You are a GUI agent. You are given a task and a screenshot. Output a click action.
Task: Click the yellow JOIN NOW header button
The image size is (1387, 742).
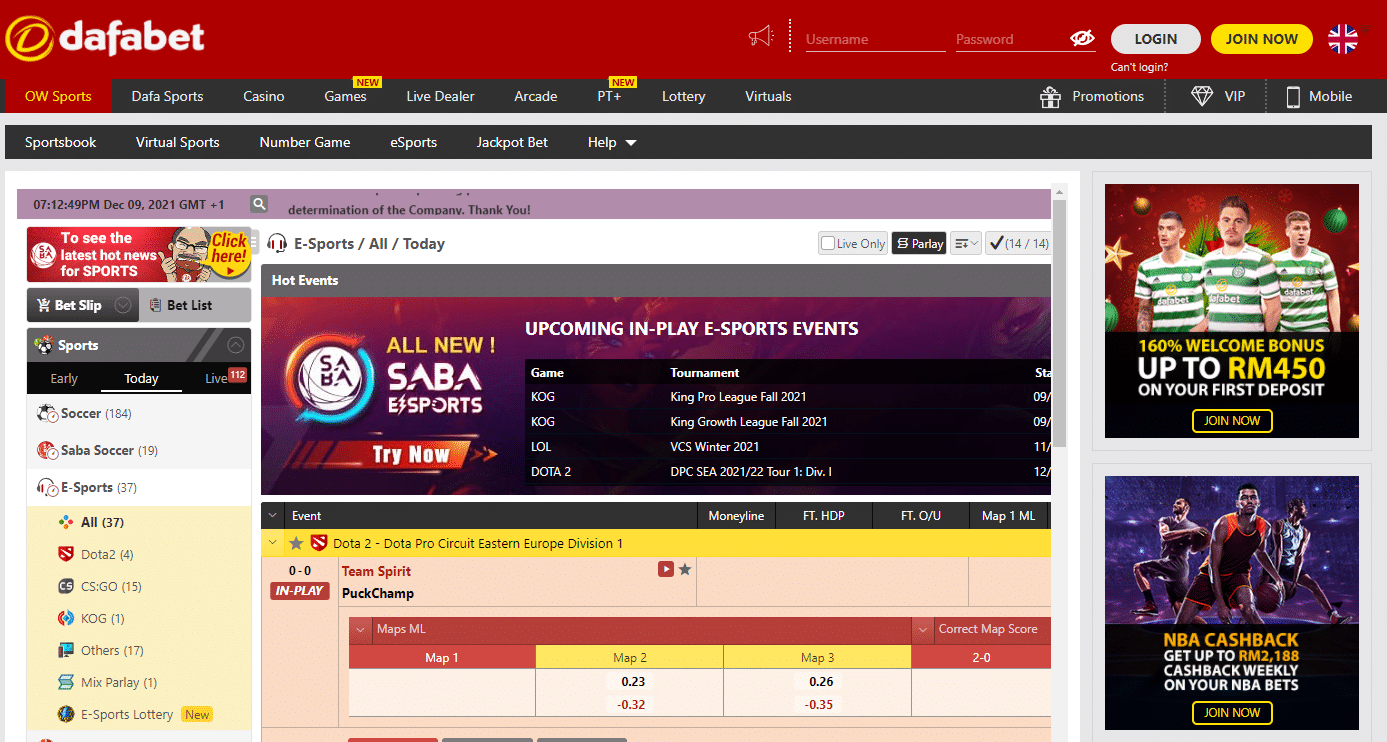pyautogui.click(x=1261, y=39)
